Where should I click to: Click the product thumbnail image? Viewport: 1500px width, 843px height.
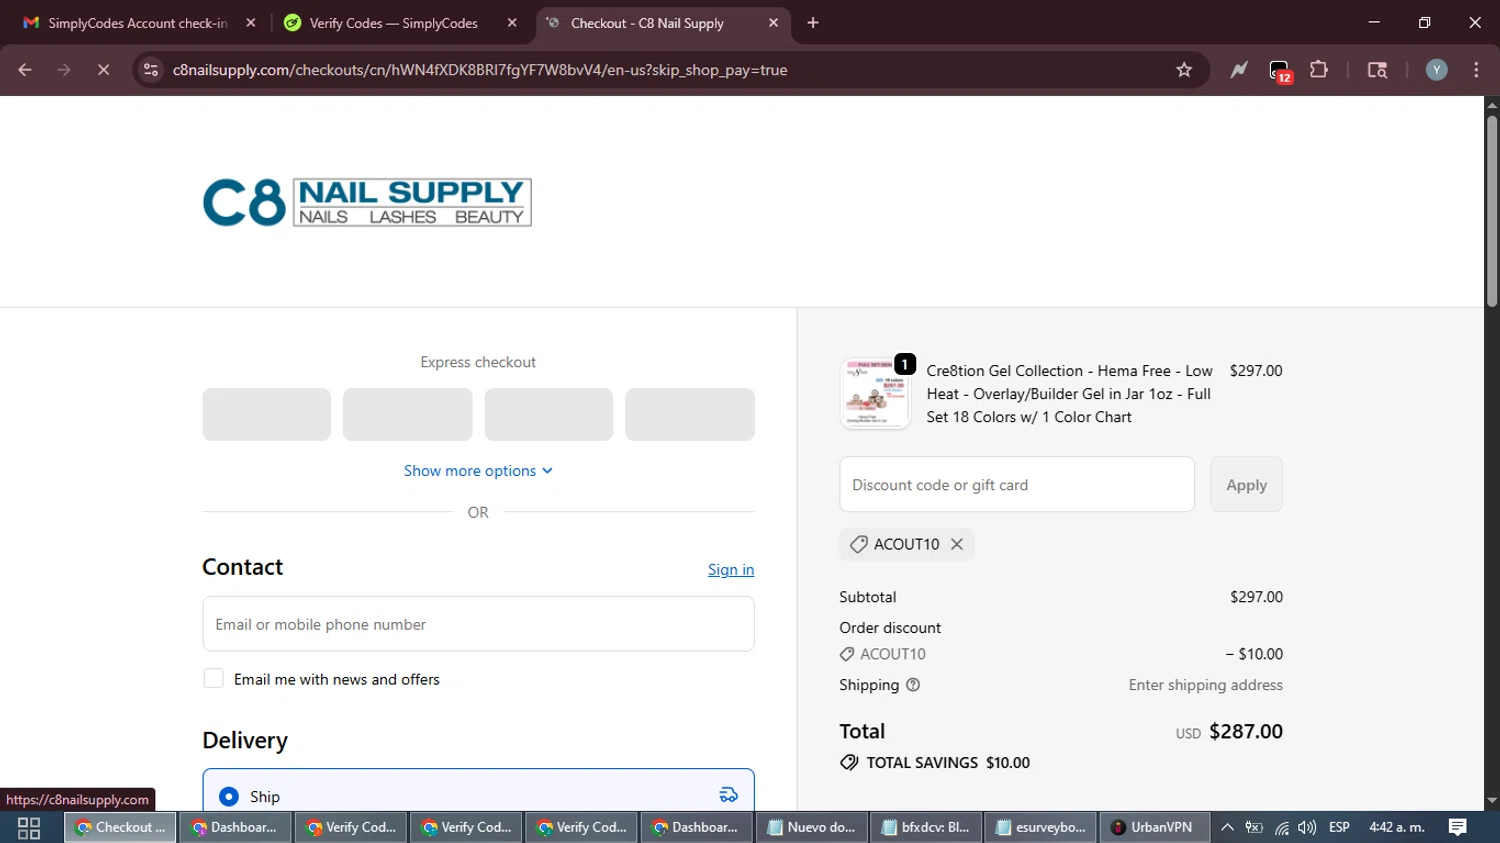(x=876, y=394)
